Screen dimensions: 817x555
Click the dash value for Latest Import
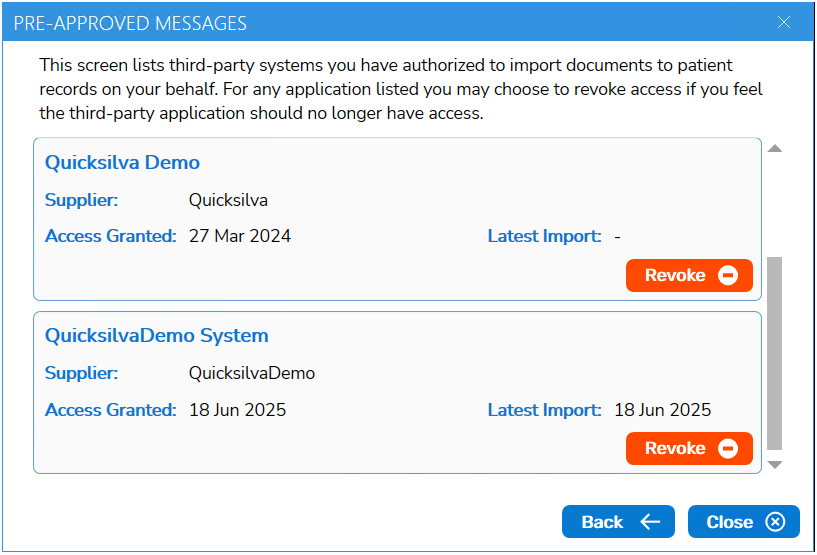617,237
